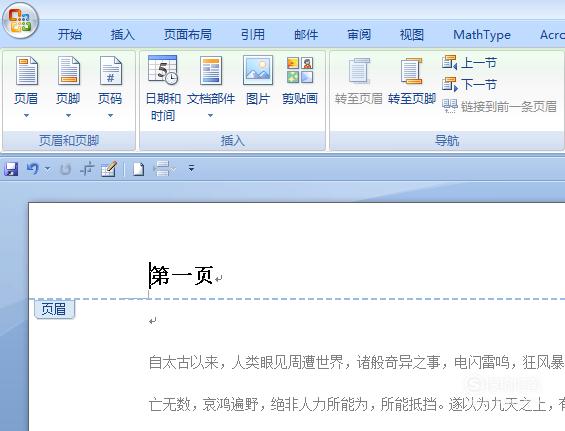Click the 文档部件 quick parts icon
This screenshot has height=431, width=565.
pyautogui.click(x=211, y=71)
